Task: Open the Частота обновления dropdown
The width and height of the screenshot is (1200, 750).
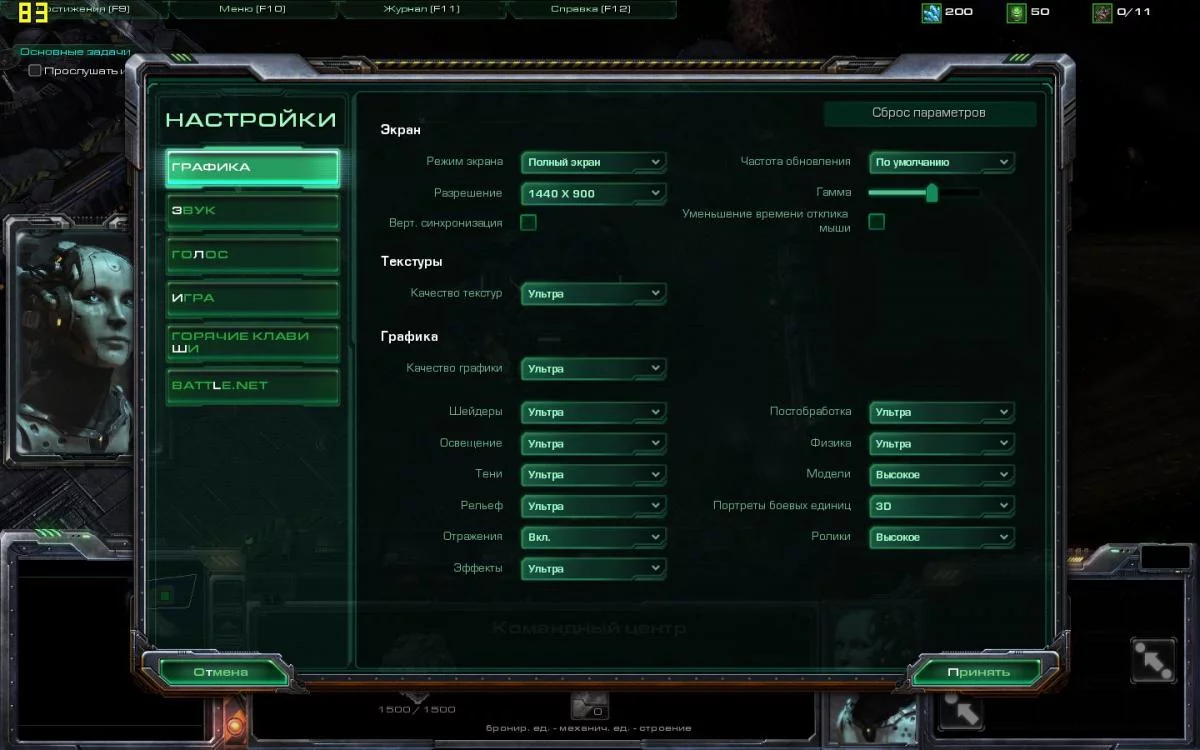Action: pyautogui.click(x=941, y=162)
